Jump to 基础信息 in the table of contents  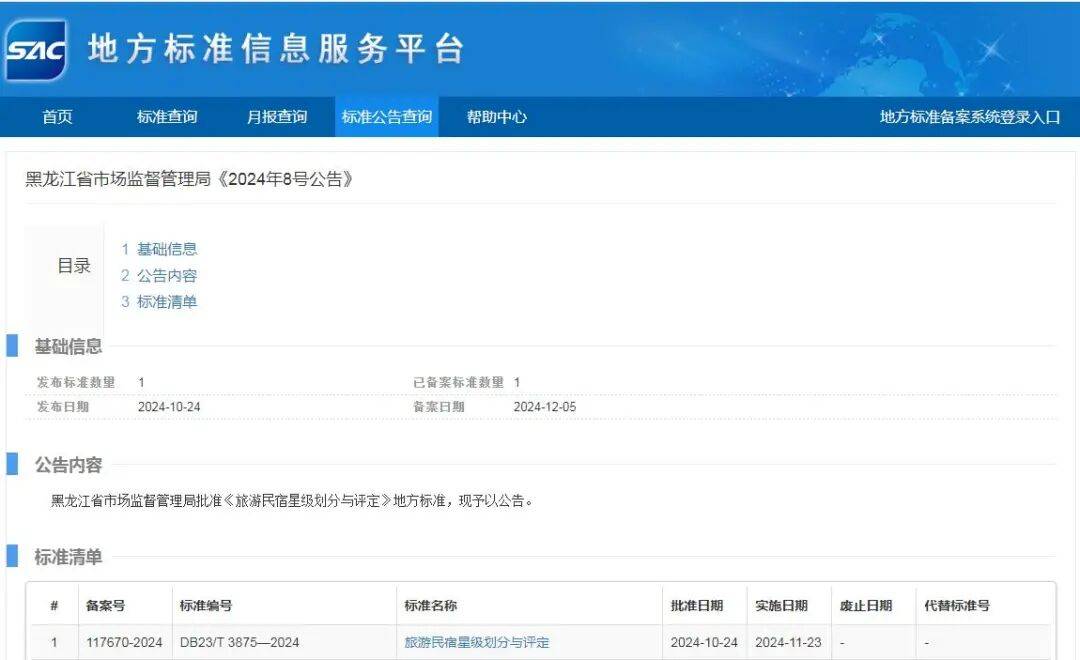pyautogui.click(x=166, y=249)
